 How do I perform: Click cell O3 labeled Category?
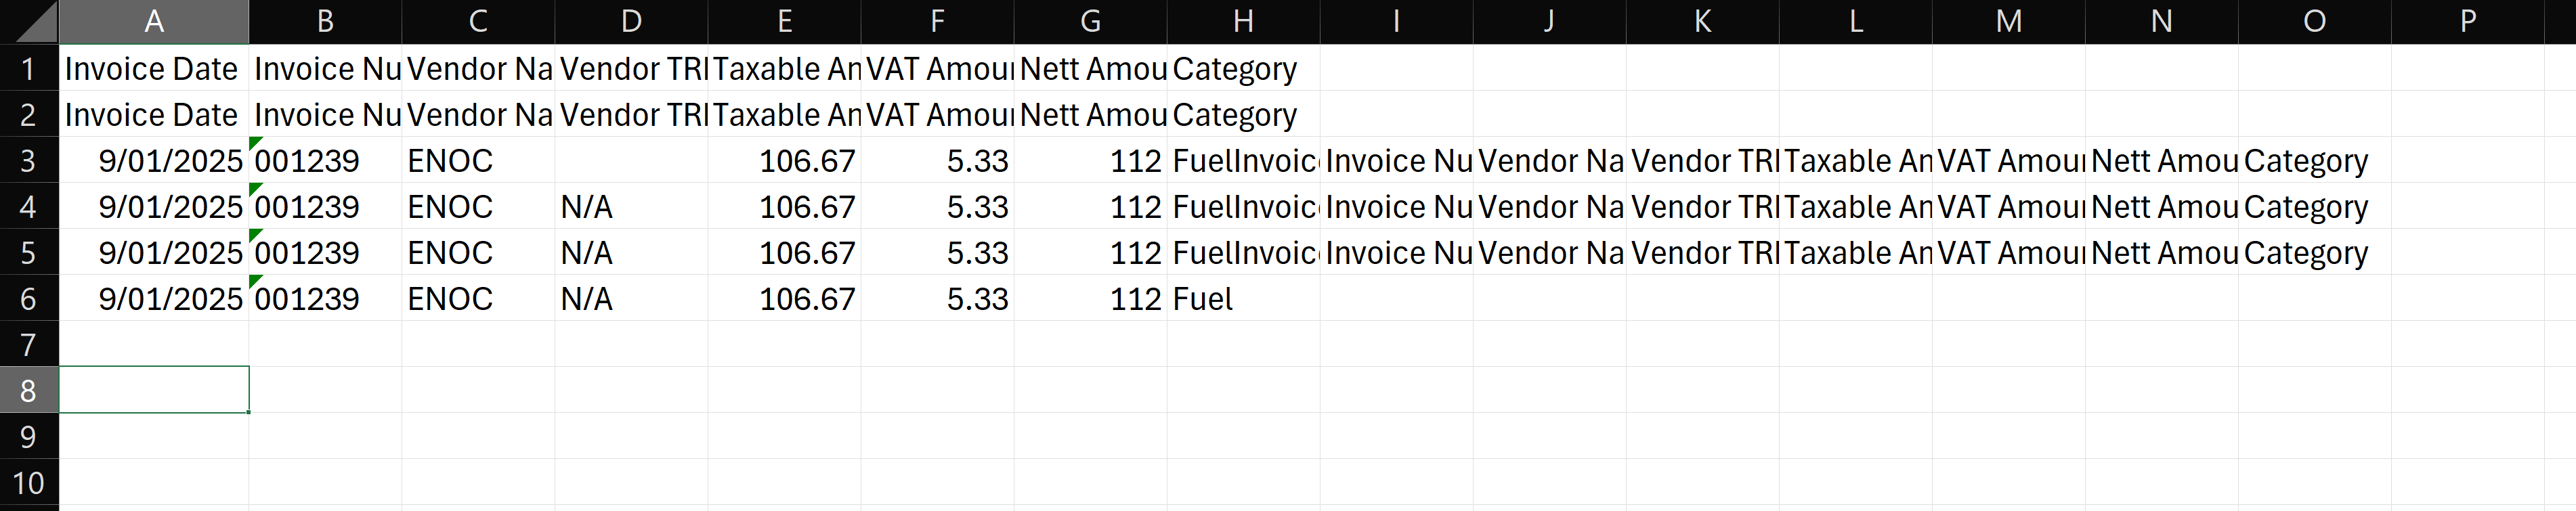click(2314, 160)
